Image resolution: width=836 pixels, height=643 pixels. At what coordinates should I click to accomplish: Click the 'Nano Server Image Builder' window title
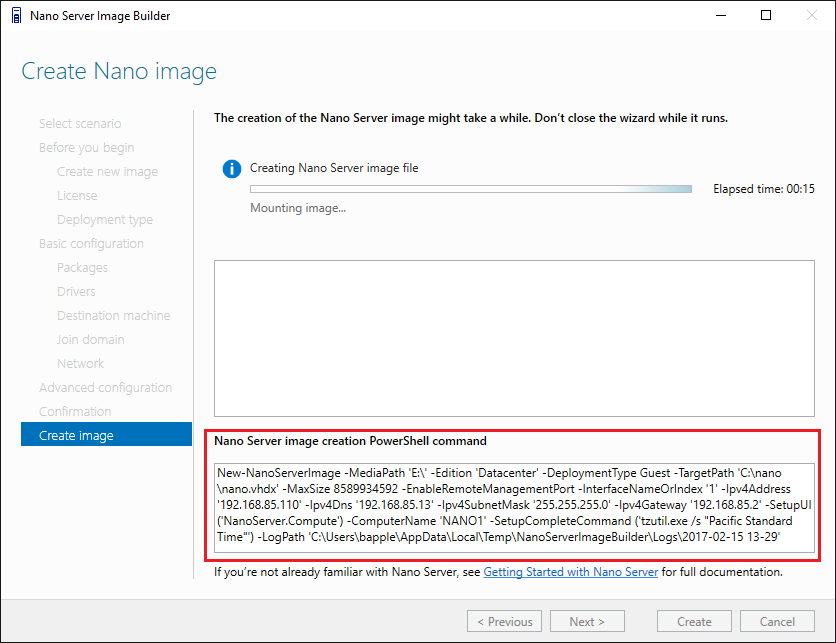coord(100,16)
